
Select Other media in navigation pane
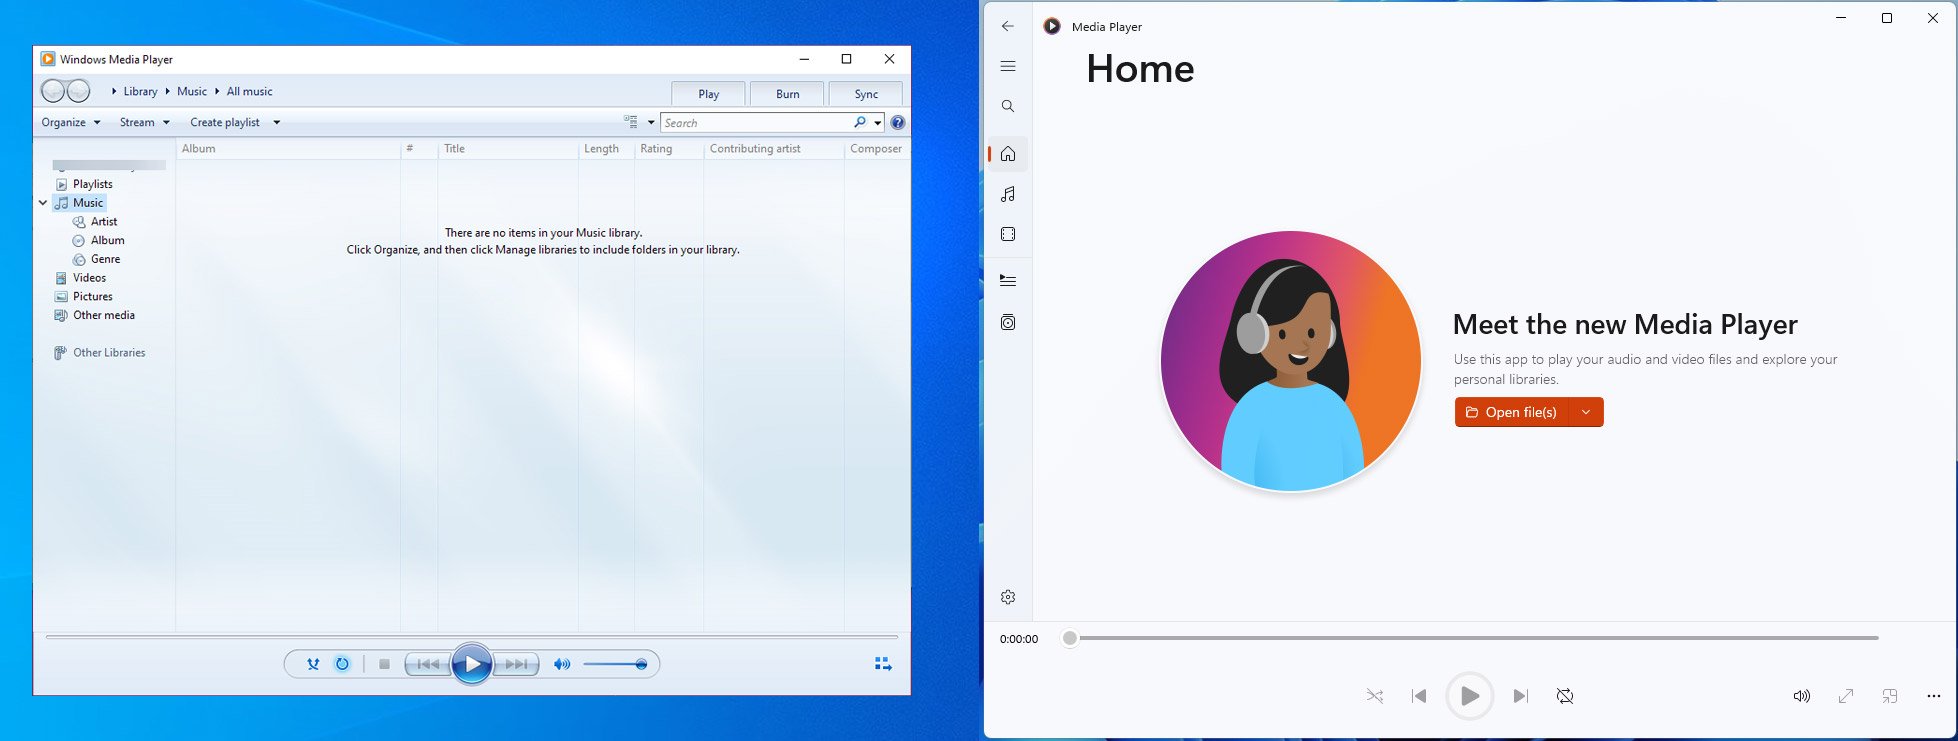coord(103,315)
